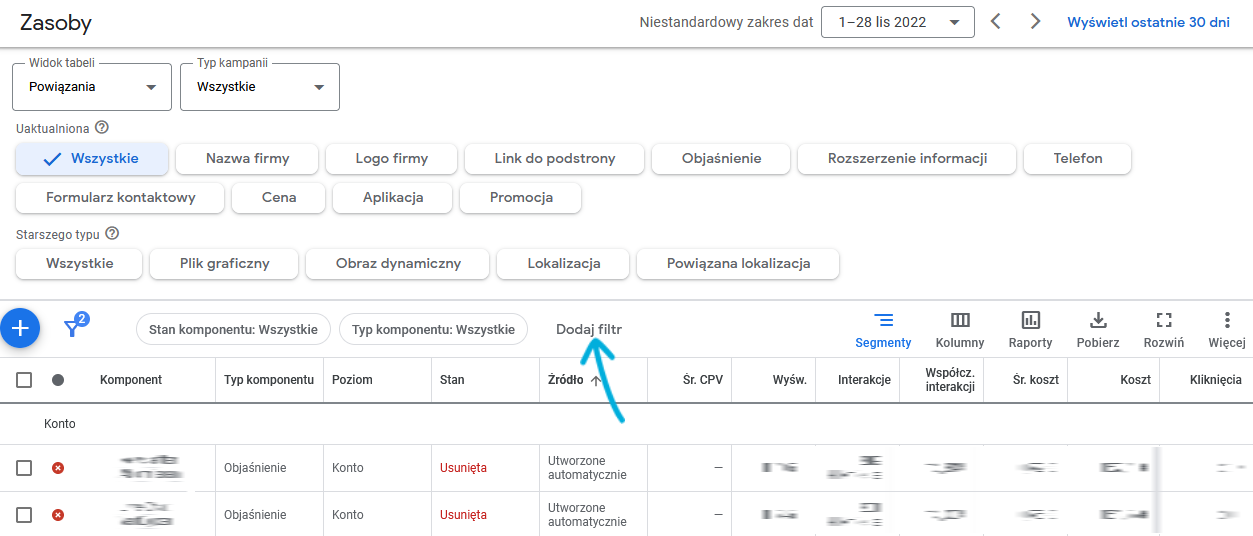Click the Dodaj filtr field

tap(589, 329)
